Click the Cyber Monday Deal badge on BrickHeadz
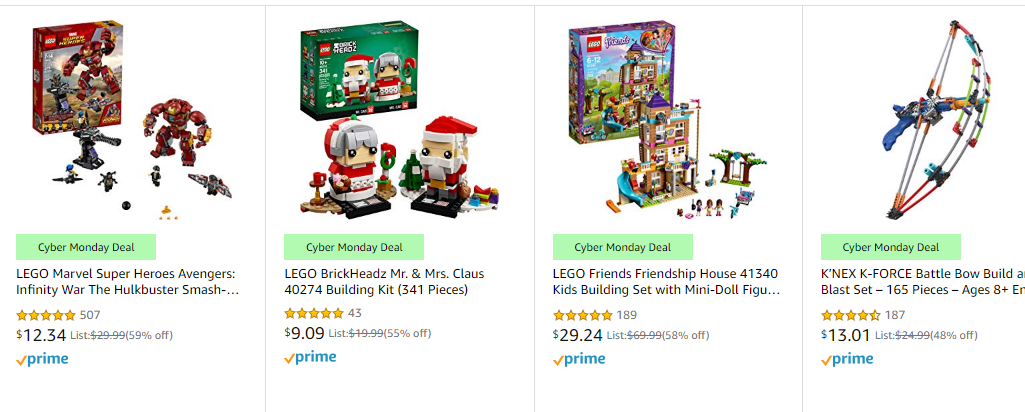The height and width of the screenshot is (412, 1025). [354, 247]
